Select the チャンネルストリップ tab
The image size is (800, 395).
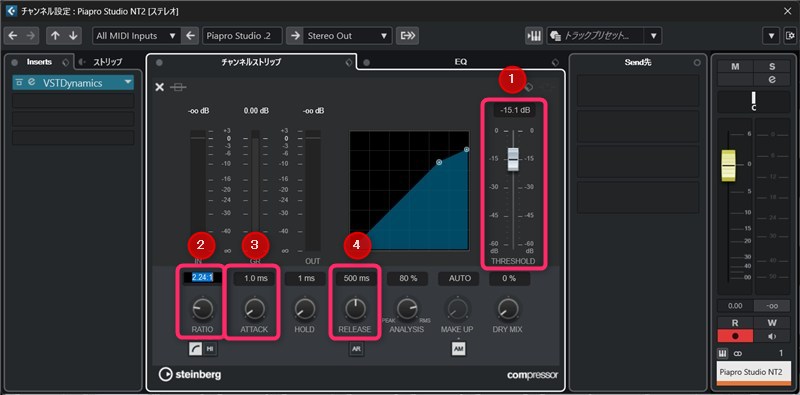pyautogui.click(x=251, y=62)
